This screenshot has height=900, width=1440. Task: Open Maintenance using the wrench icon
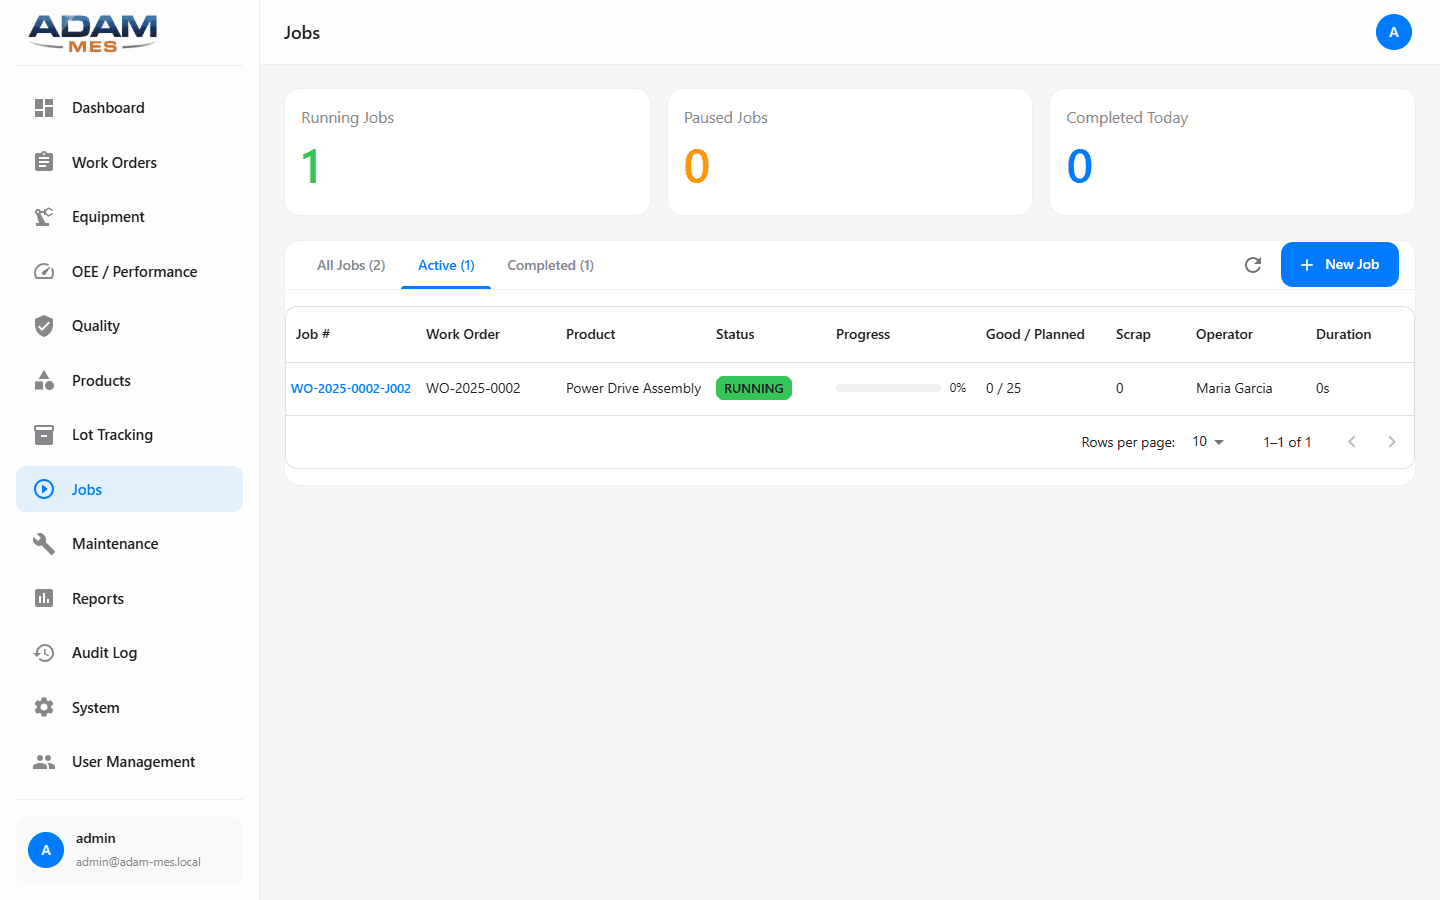[x=44, y=543]
